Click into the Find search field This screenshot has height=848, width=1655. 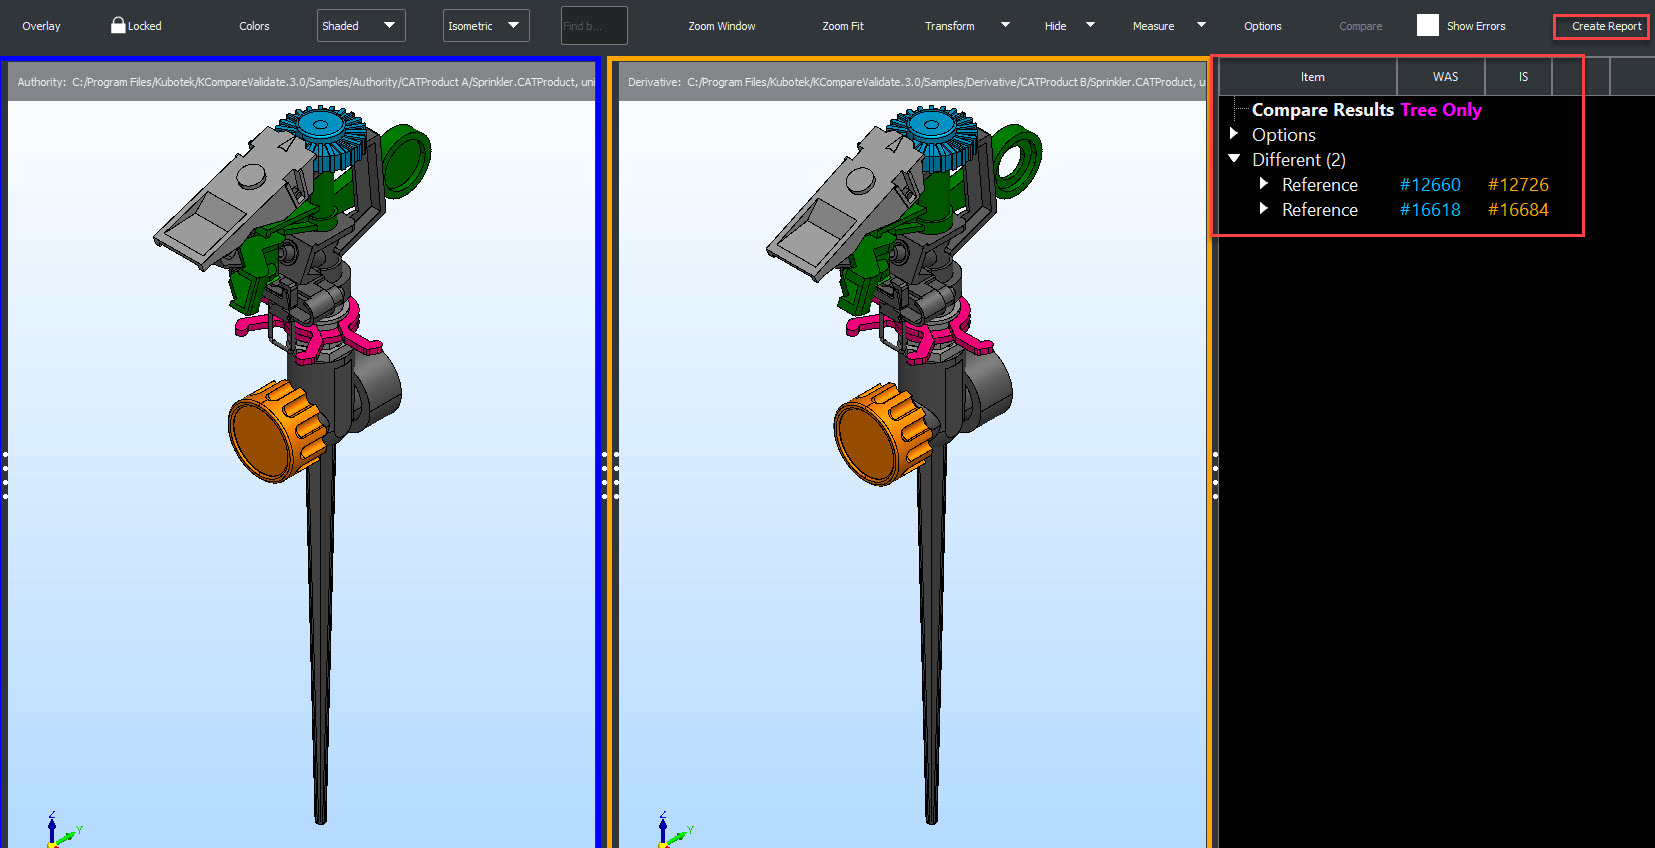tap(593, 26)
